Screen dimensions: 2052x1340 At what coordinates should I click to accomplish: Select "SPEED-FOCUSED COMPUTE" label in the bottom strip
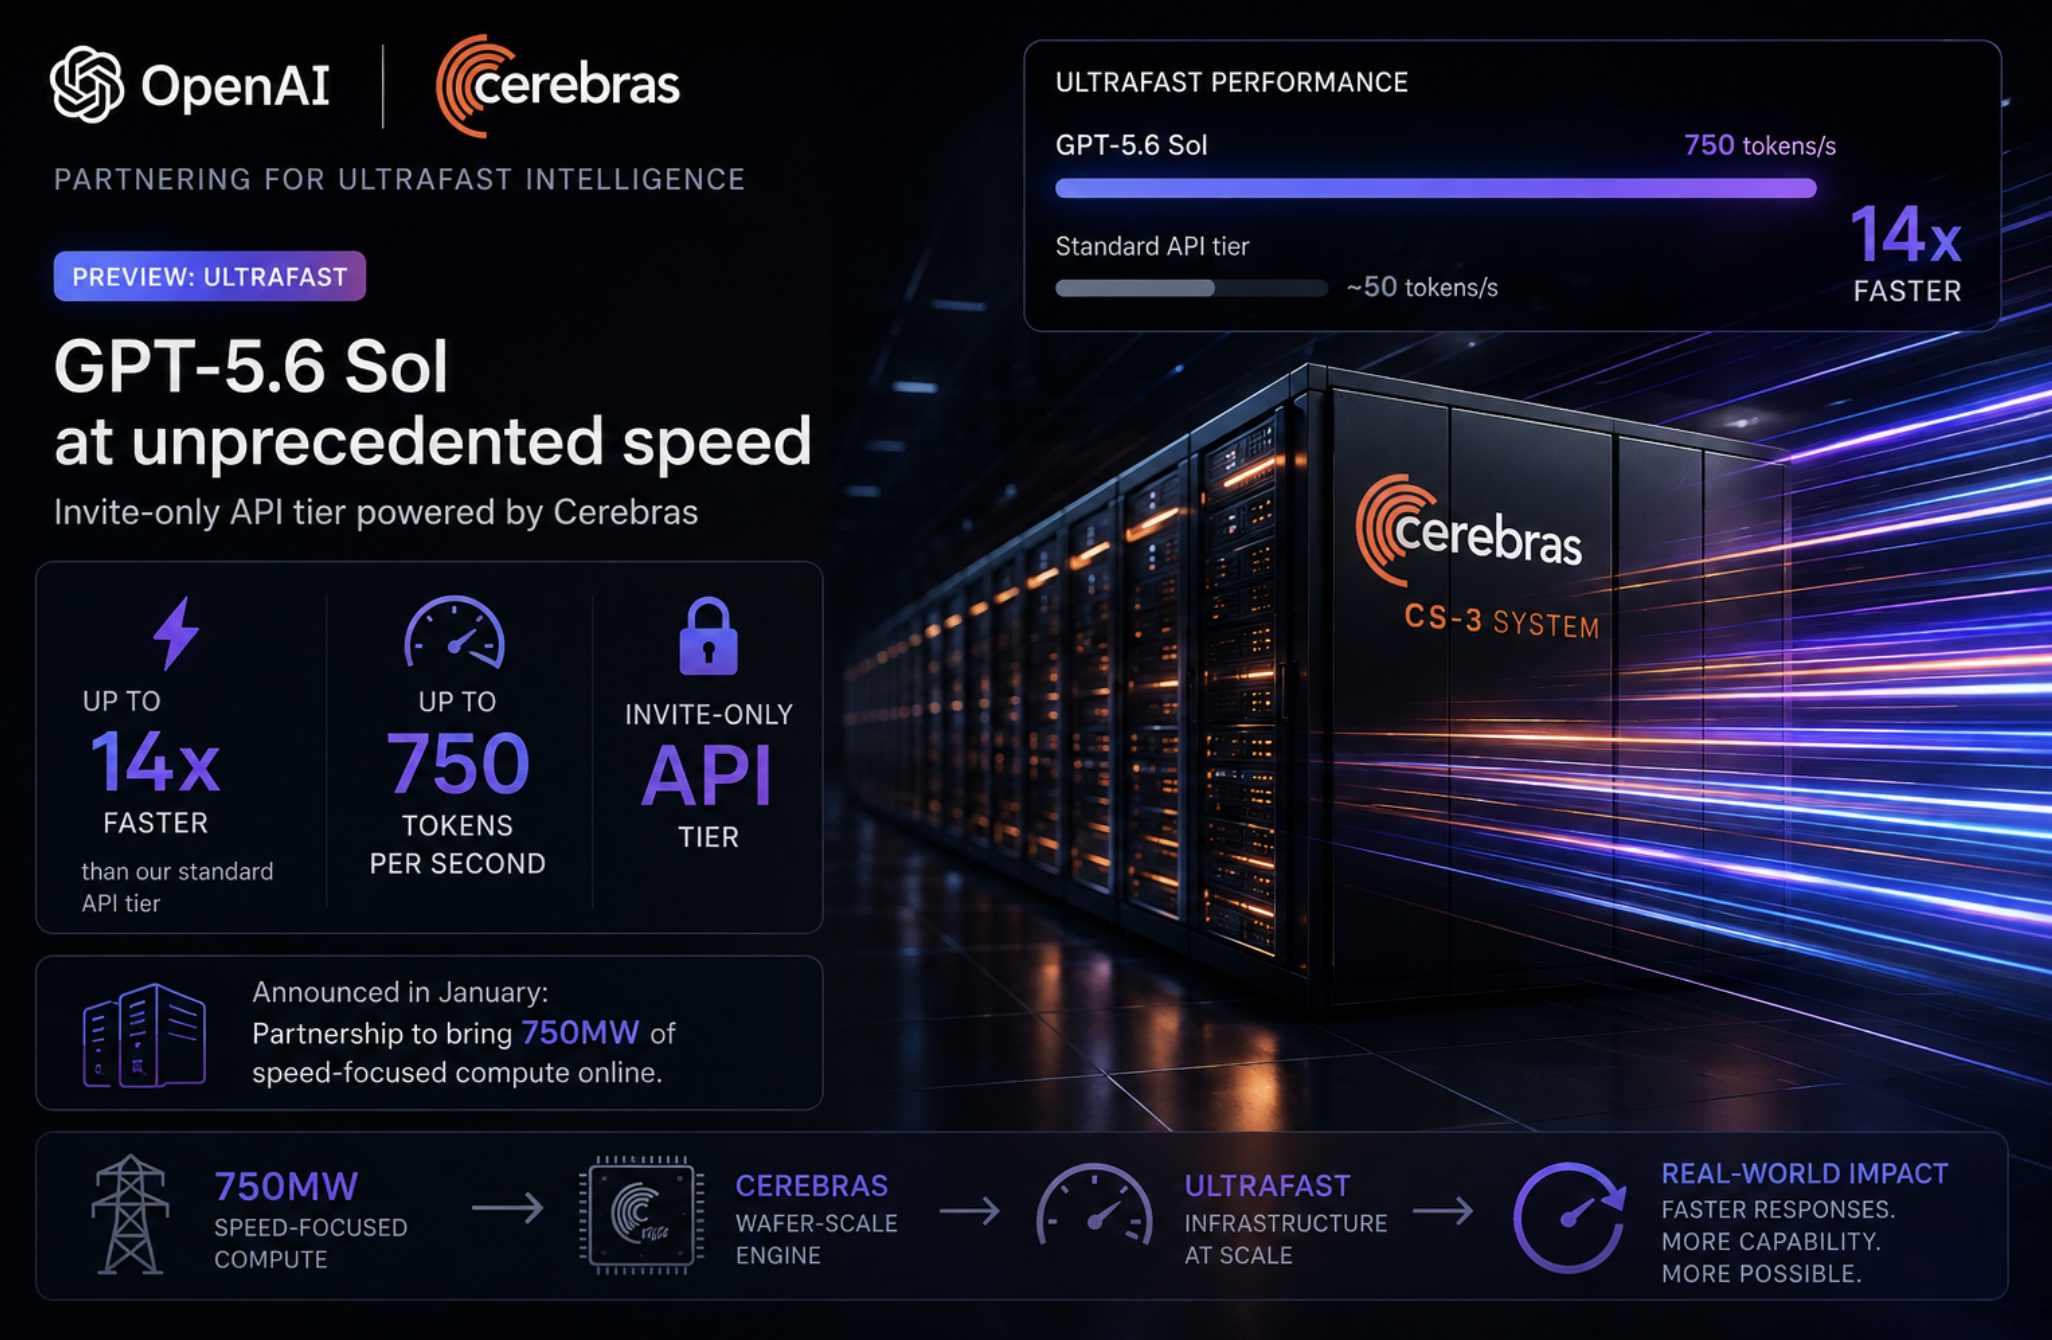[311, 1243]
